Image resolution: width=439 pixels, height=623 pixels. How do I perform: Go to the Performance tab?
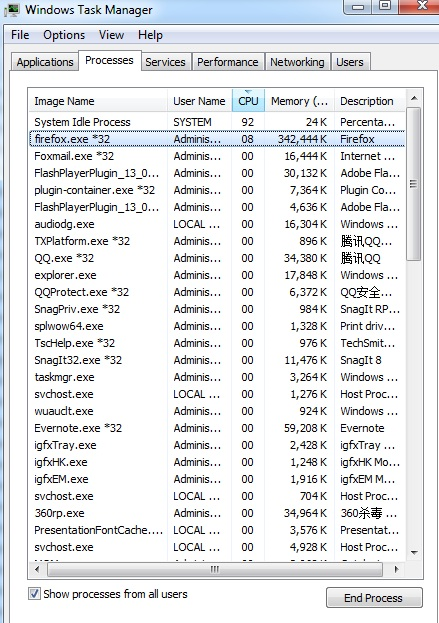[228, 62]
